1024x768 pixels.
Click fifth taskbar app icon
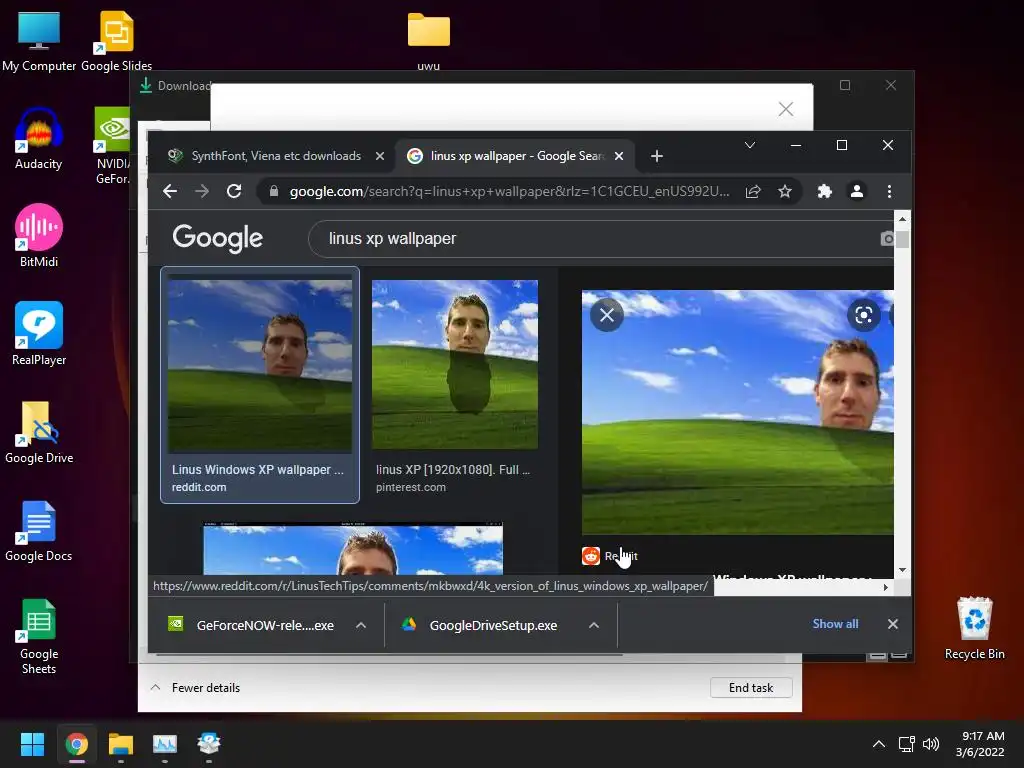209,744
